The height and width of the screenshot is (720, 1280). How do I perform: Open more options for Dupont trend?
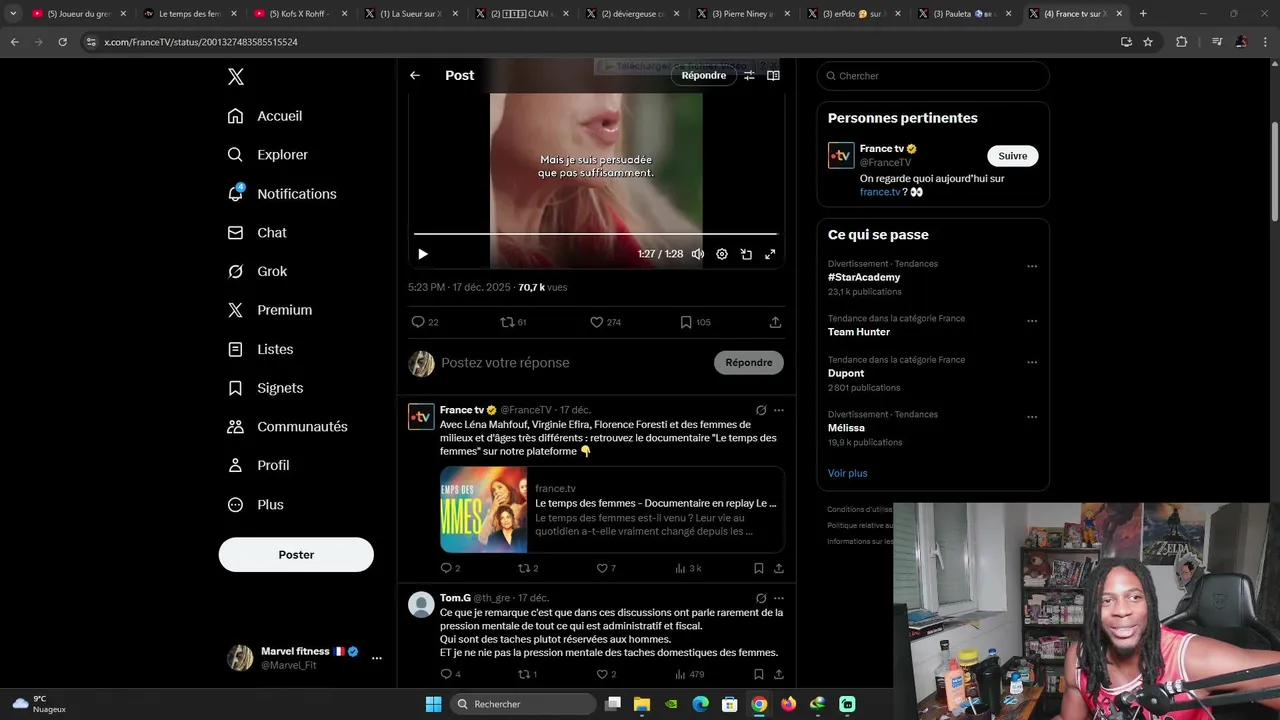coord(1032,362)
